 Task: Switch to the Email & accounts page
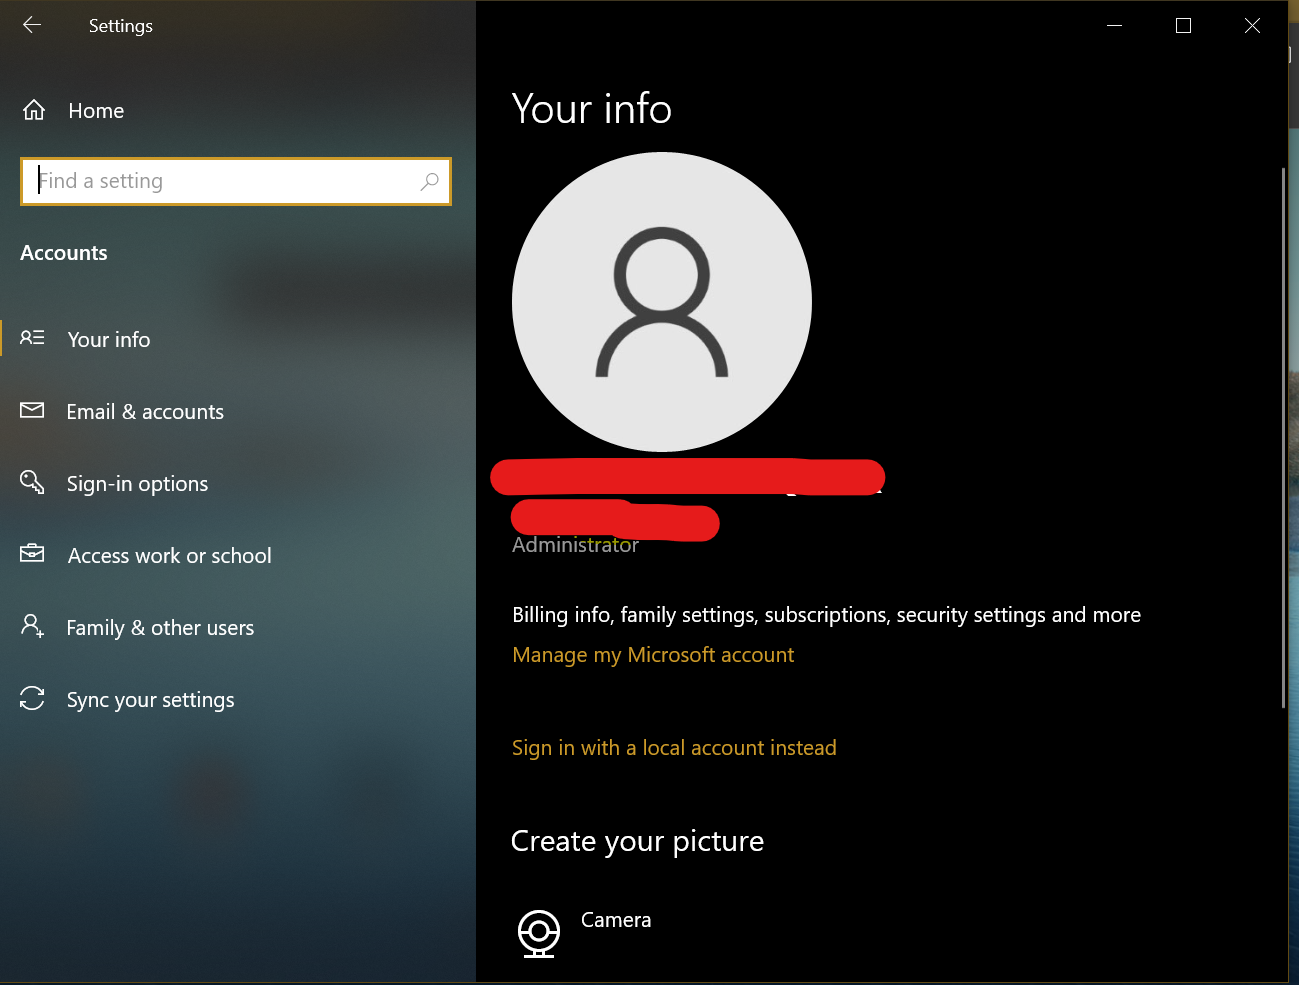[x=144, y=411]
